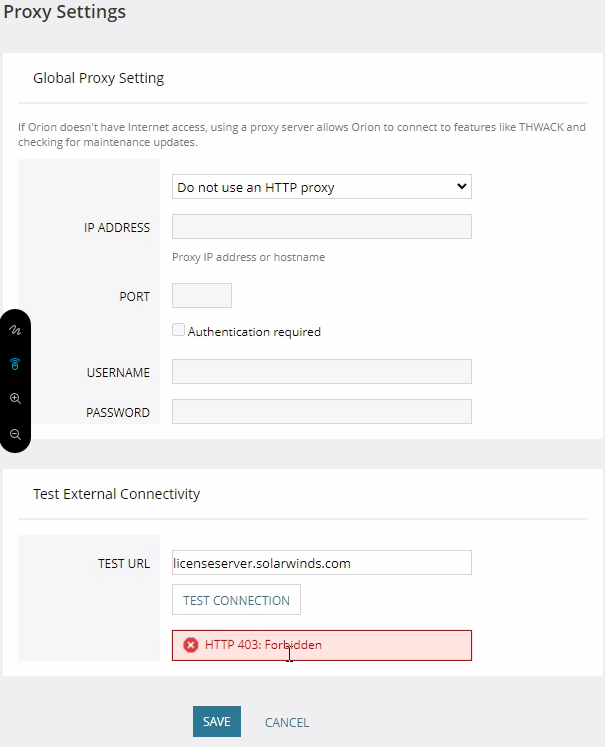Click the PASSWORD input field

tap(321, 412)
